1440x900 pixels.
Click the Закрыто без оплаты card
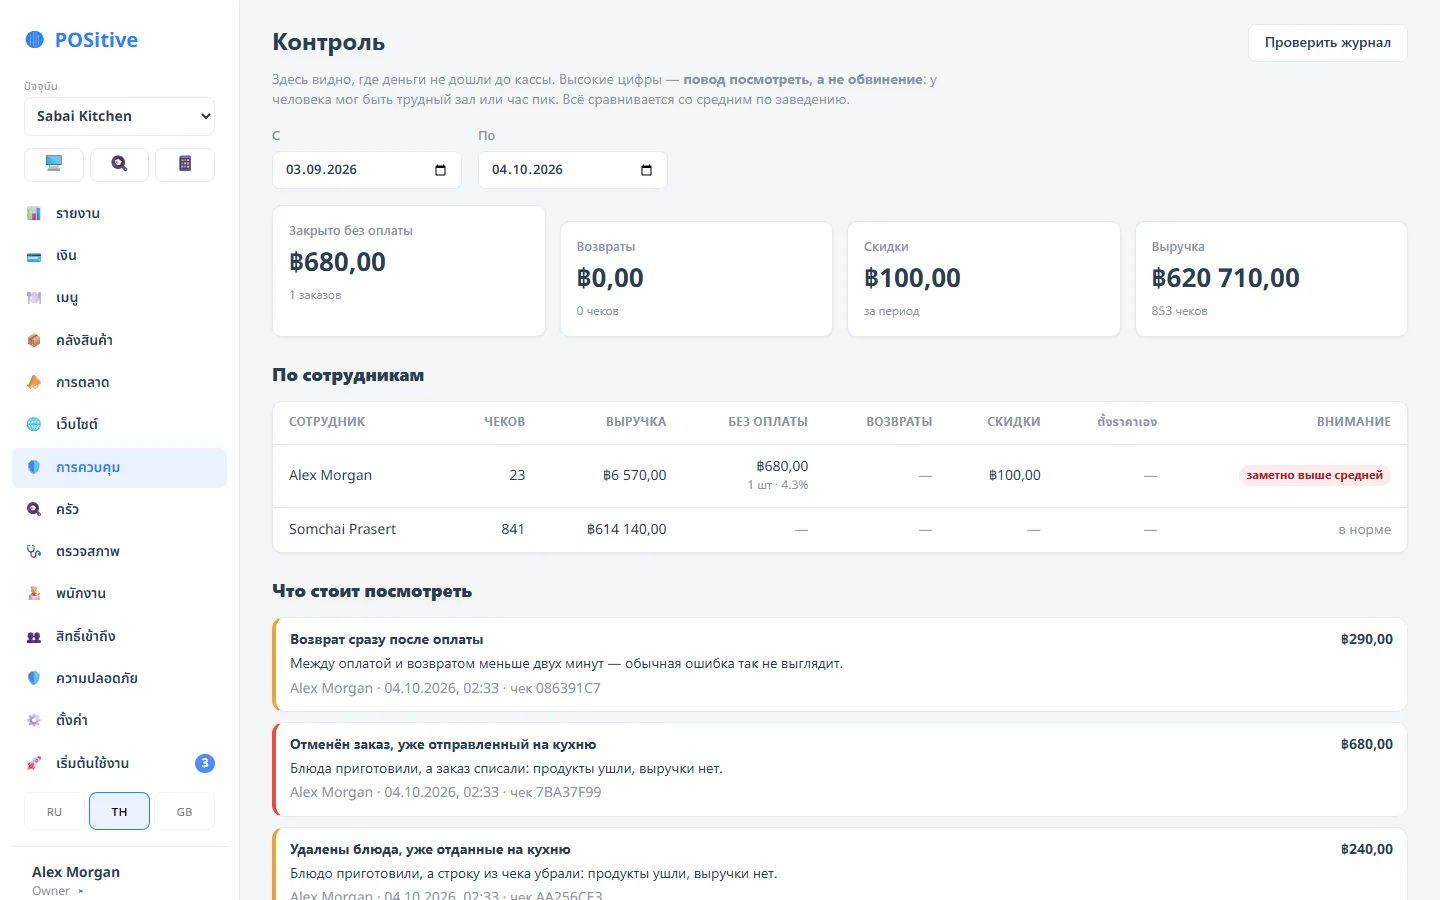pos(409,271)
